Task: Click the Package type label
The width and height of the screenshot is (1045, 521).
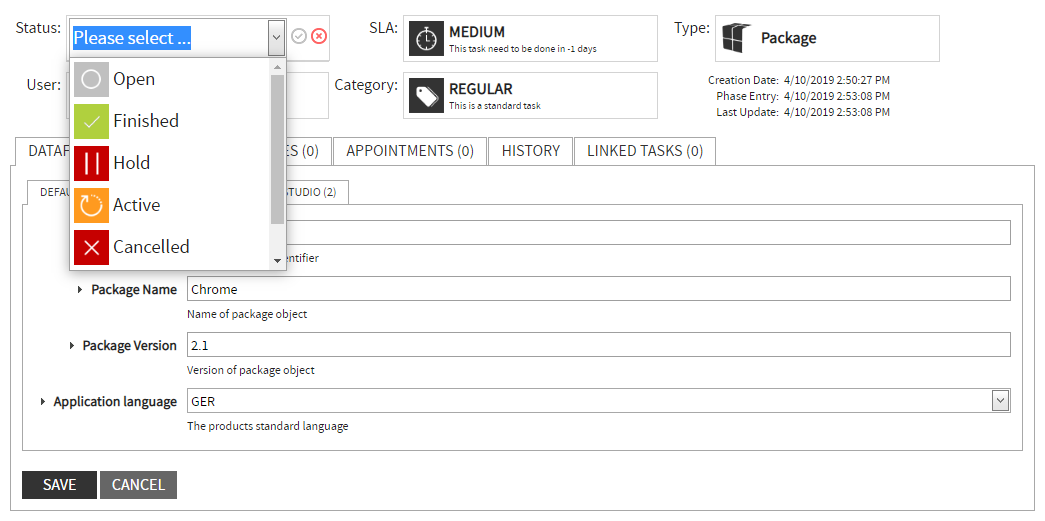Action: coord(788,38)
